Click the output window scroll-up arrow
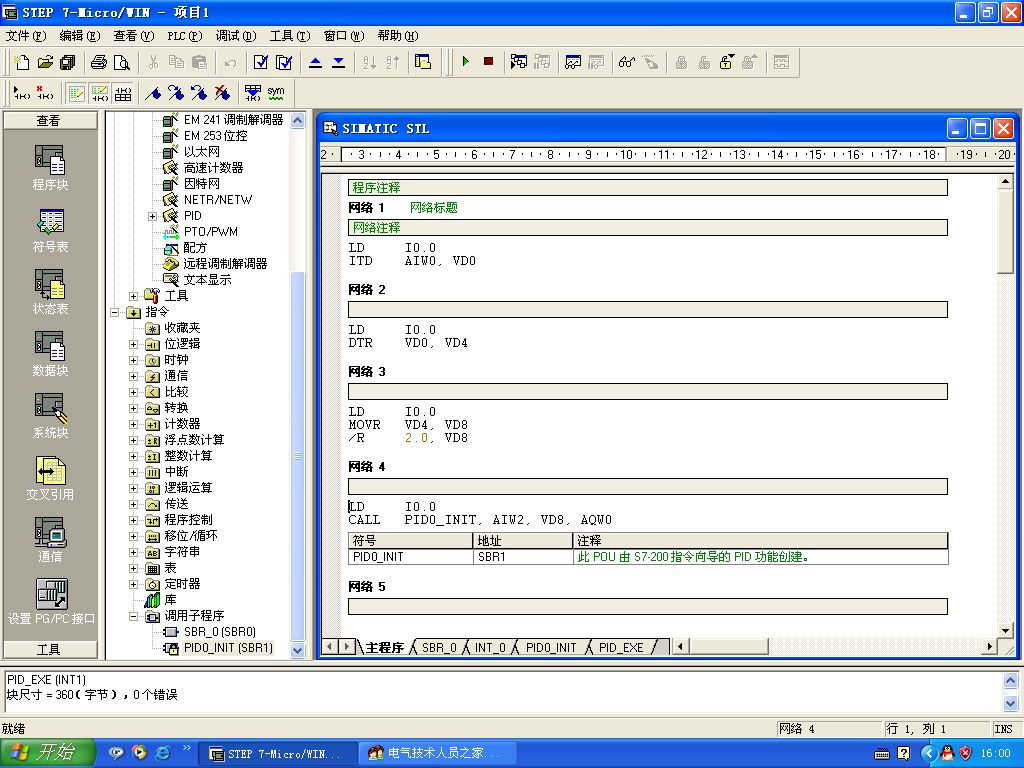Image resolution: width=1024 pixels, height=768 pixels. [1010, 682]
